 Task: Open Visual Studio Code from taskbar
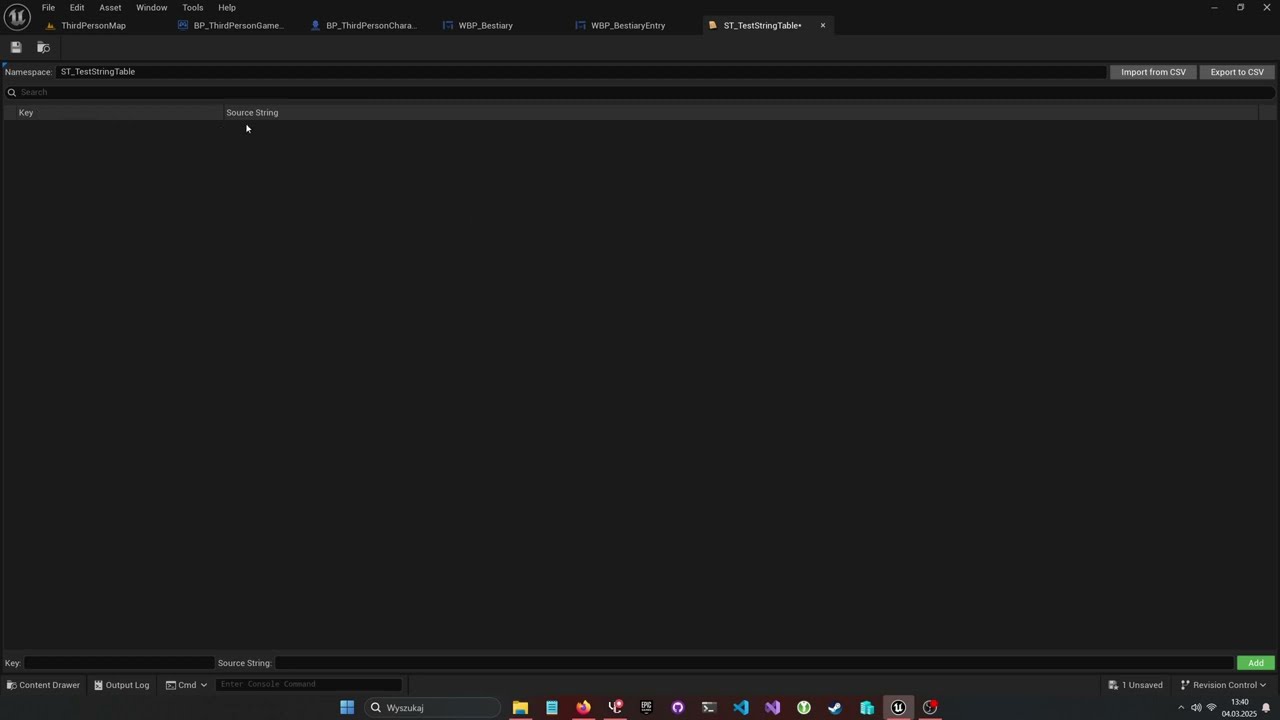[x=741, y=708]
